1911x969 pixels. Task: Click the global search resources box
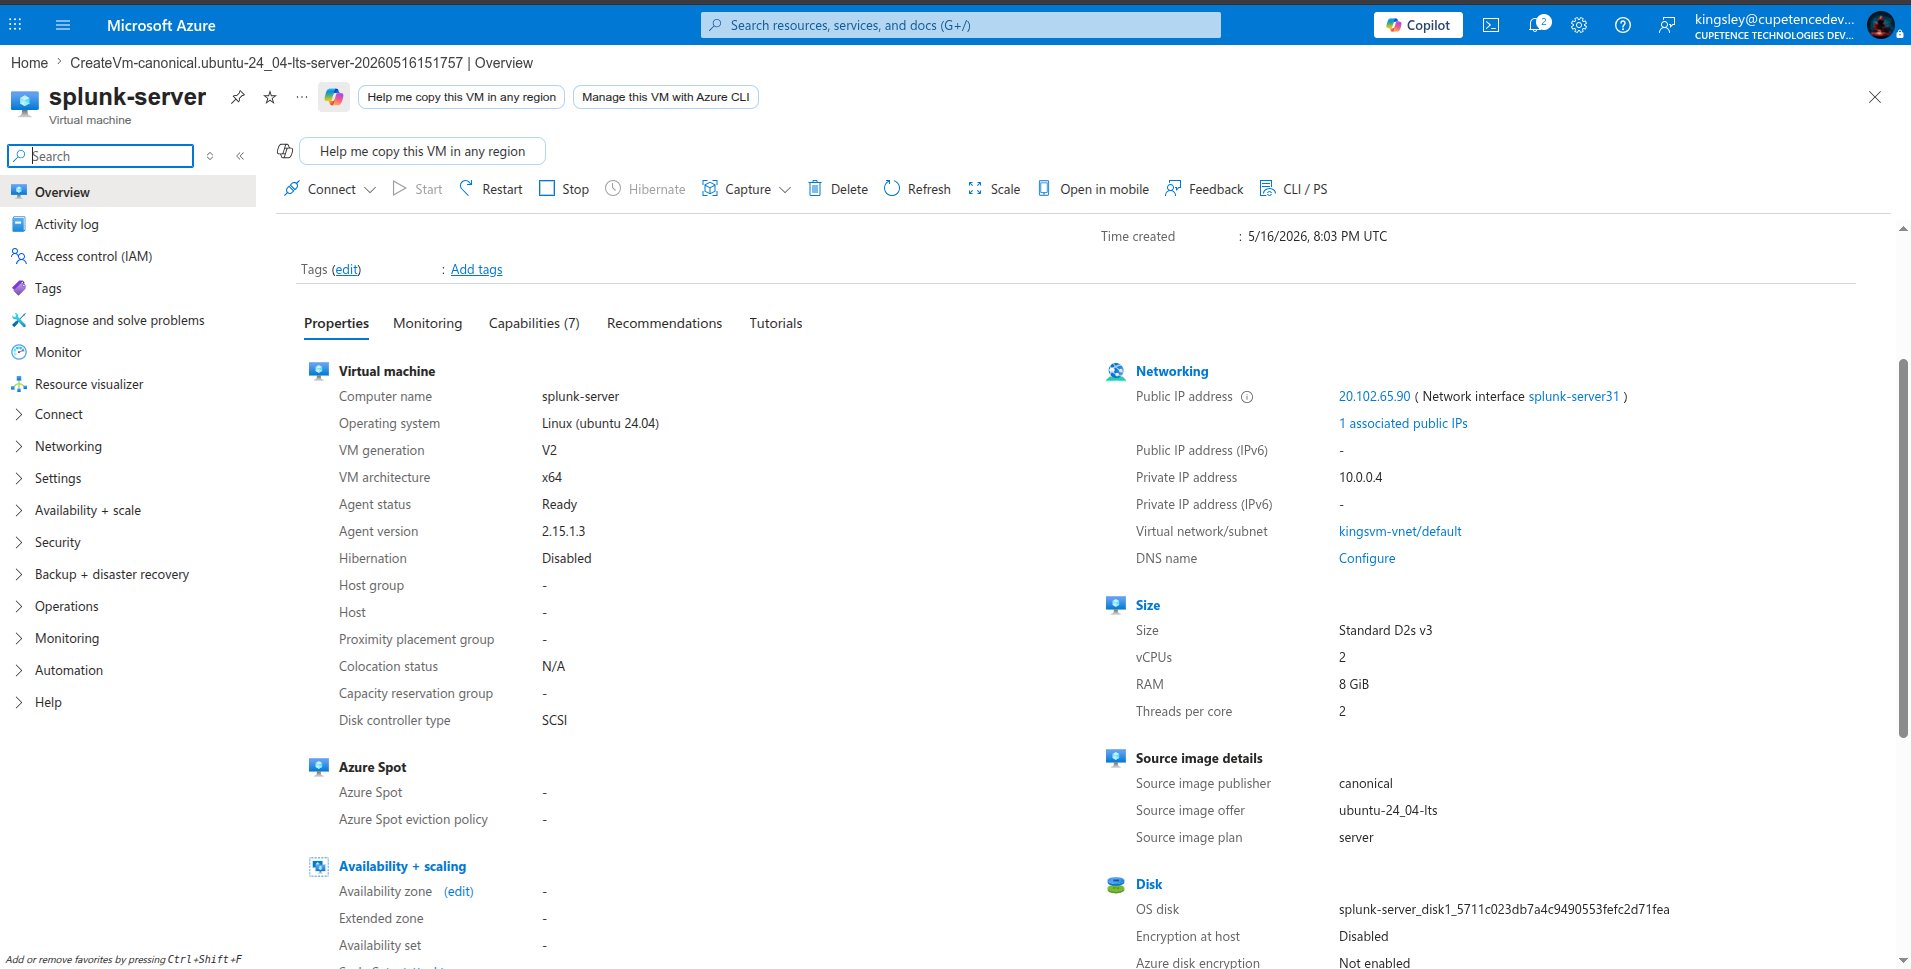pos(961,25)
